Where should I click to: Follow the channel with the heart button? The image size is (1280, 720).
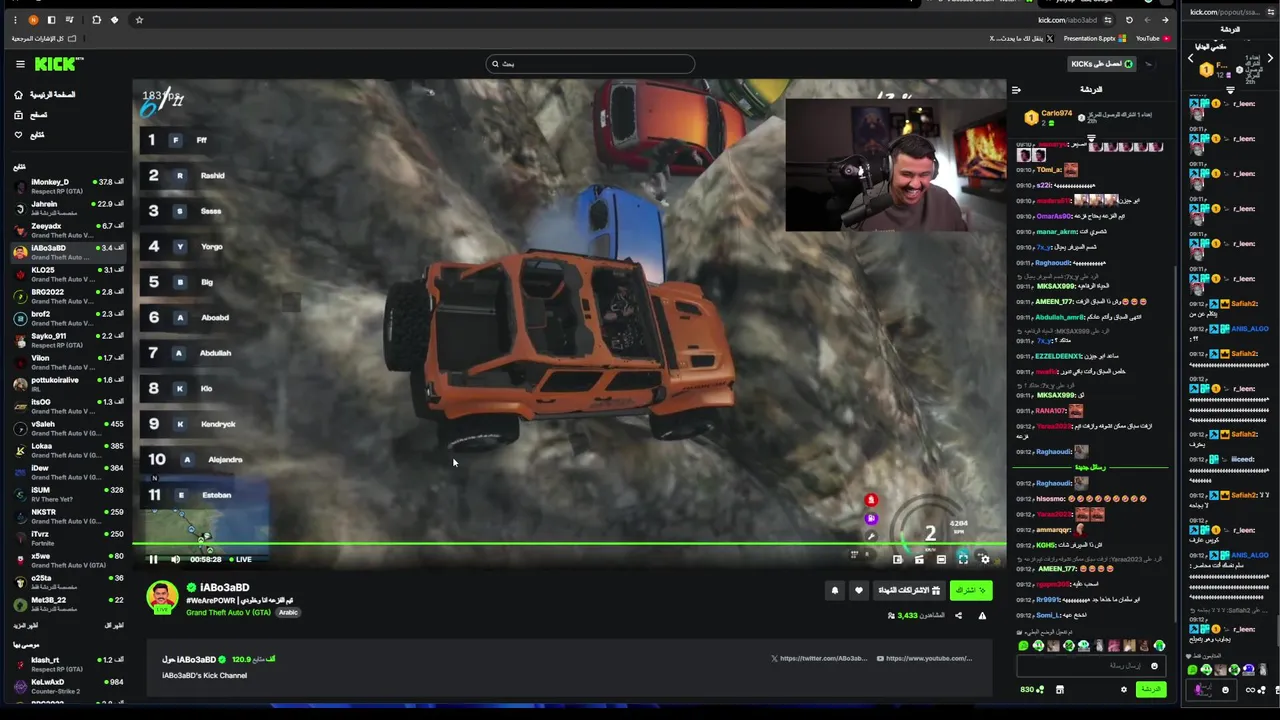point(858,591)
